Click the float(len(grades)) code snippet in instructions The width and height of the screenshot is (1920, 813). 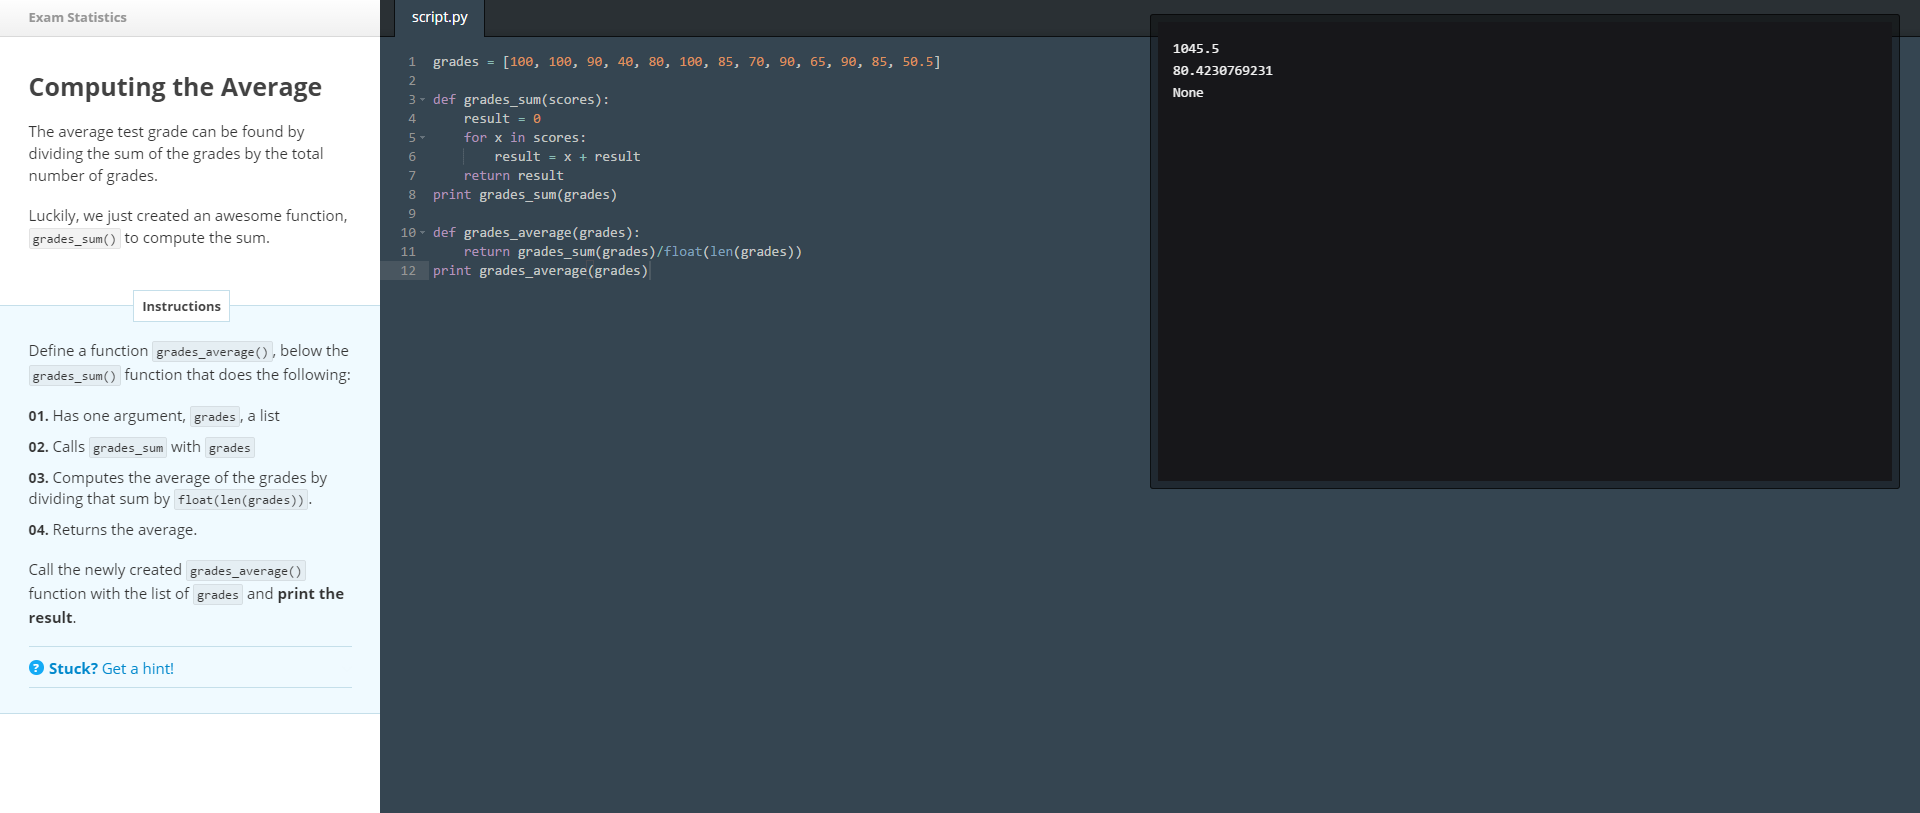241,500
